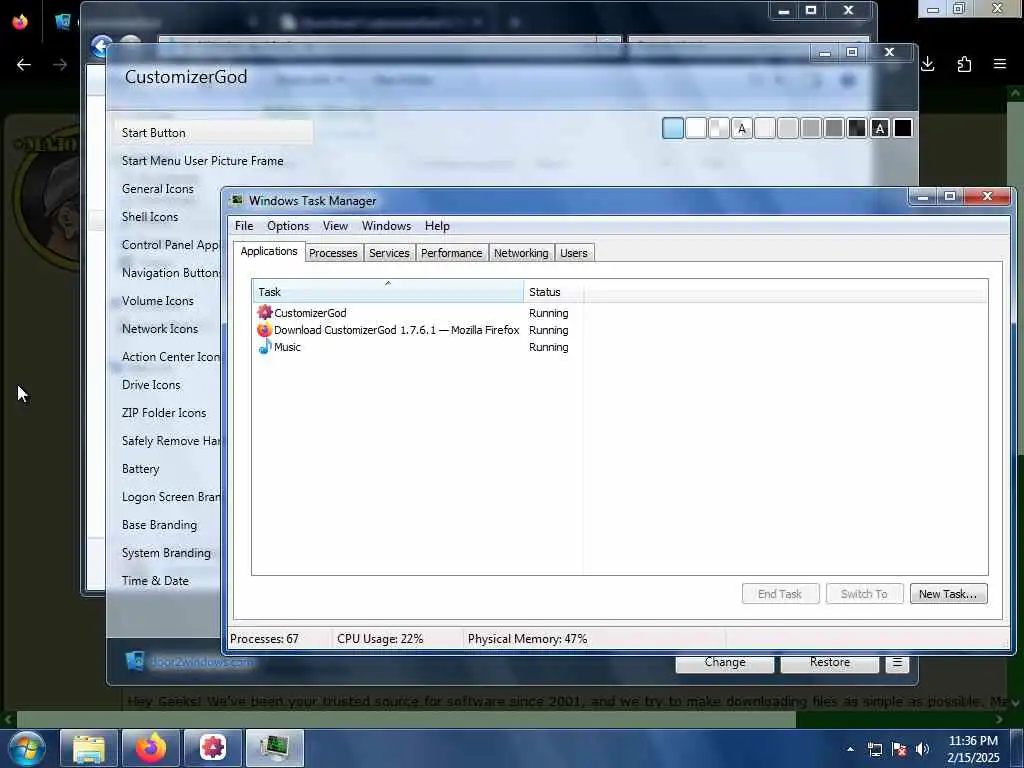Open the door2windows.com link
Viewport: 1024px width, 768px height.
click(x=202, y=662)
